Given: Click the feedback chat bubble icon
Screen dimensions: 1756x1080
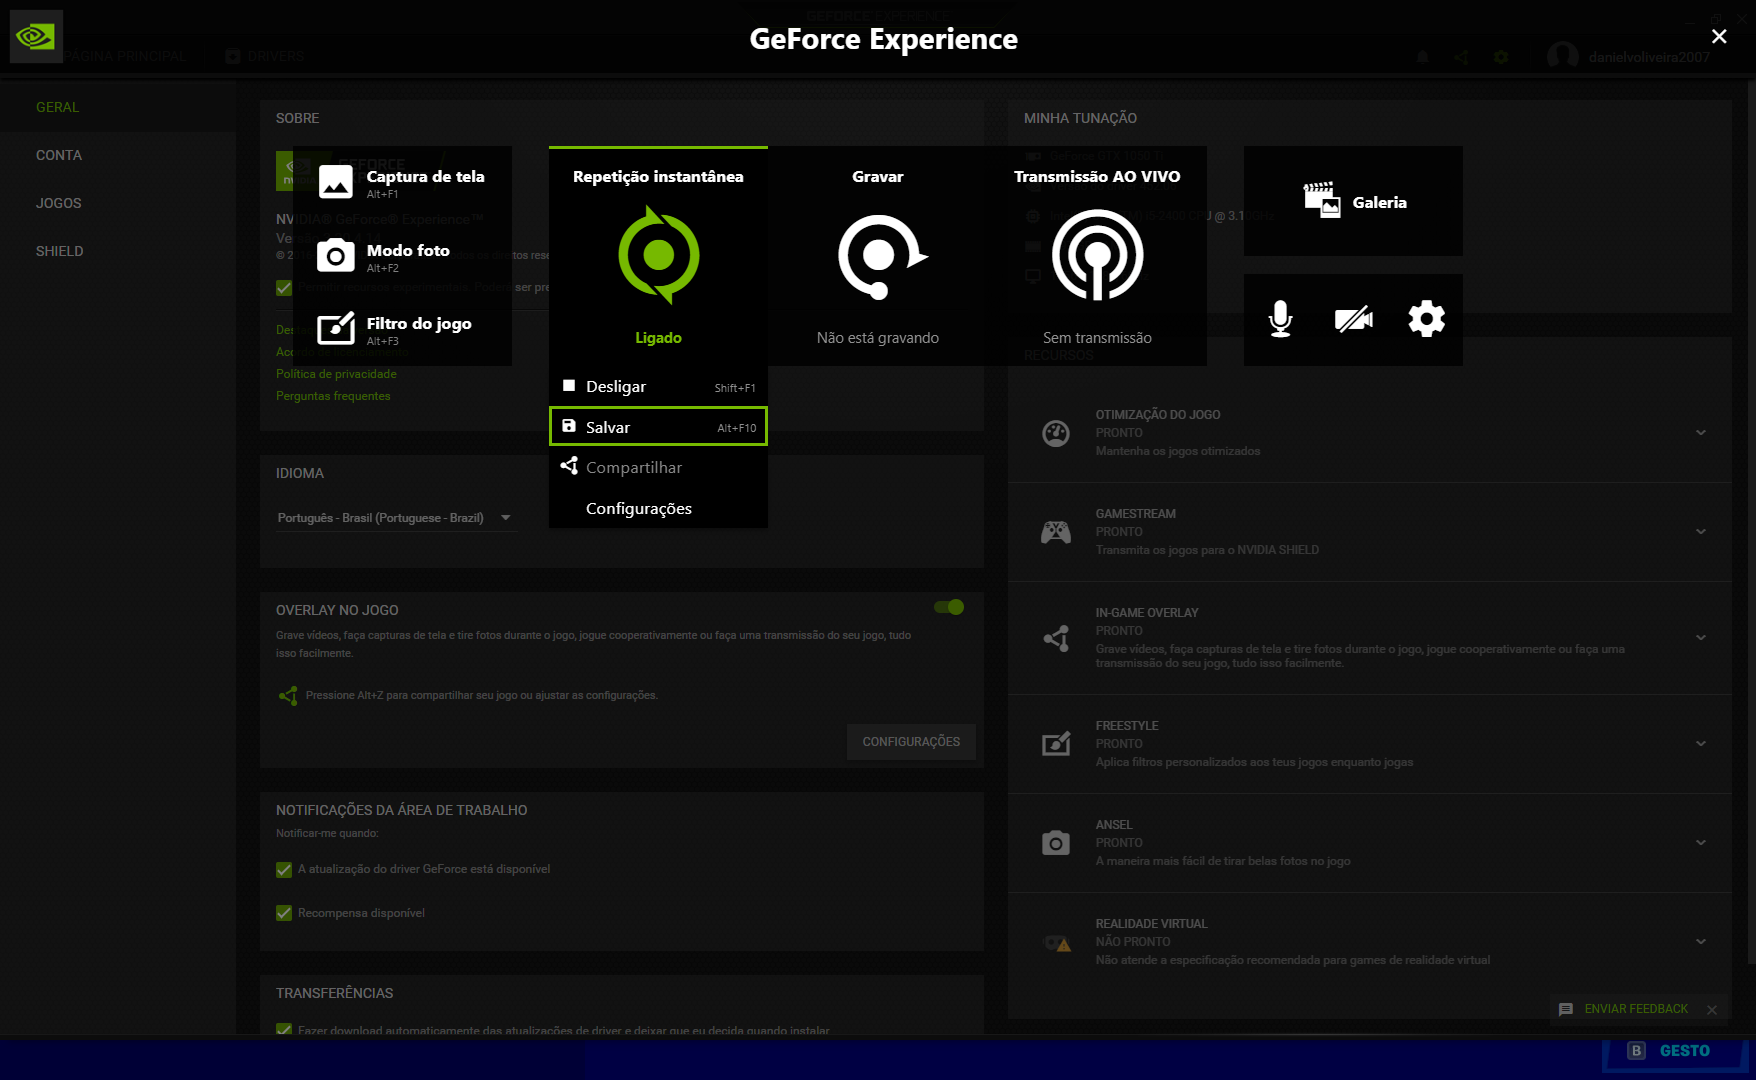Looking at the screenshot, I should point(1566,1010).
